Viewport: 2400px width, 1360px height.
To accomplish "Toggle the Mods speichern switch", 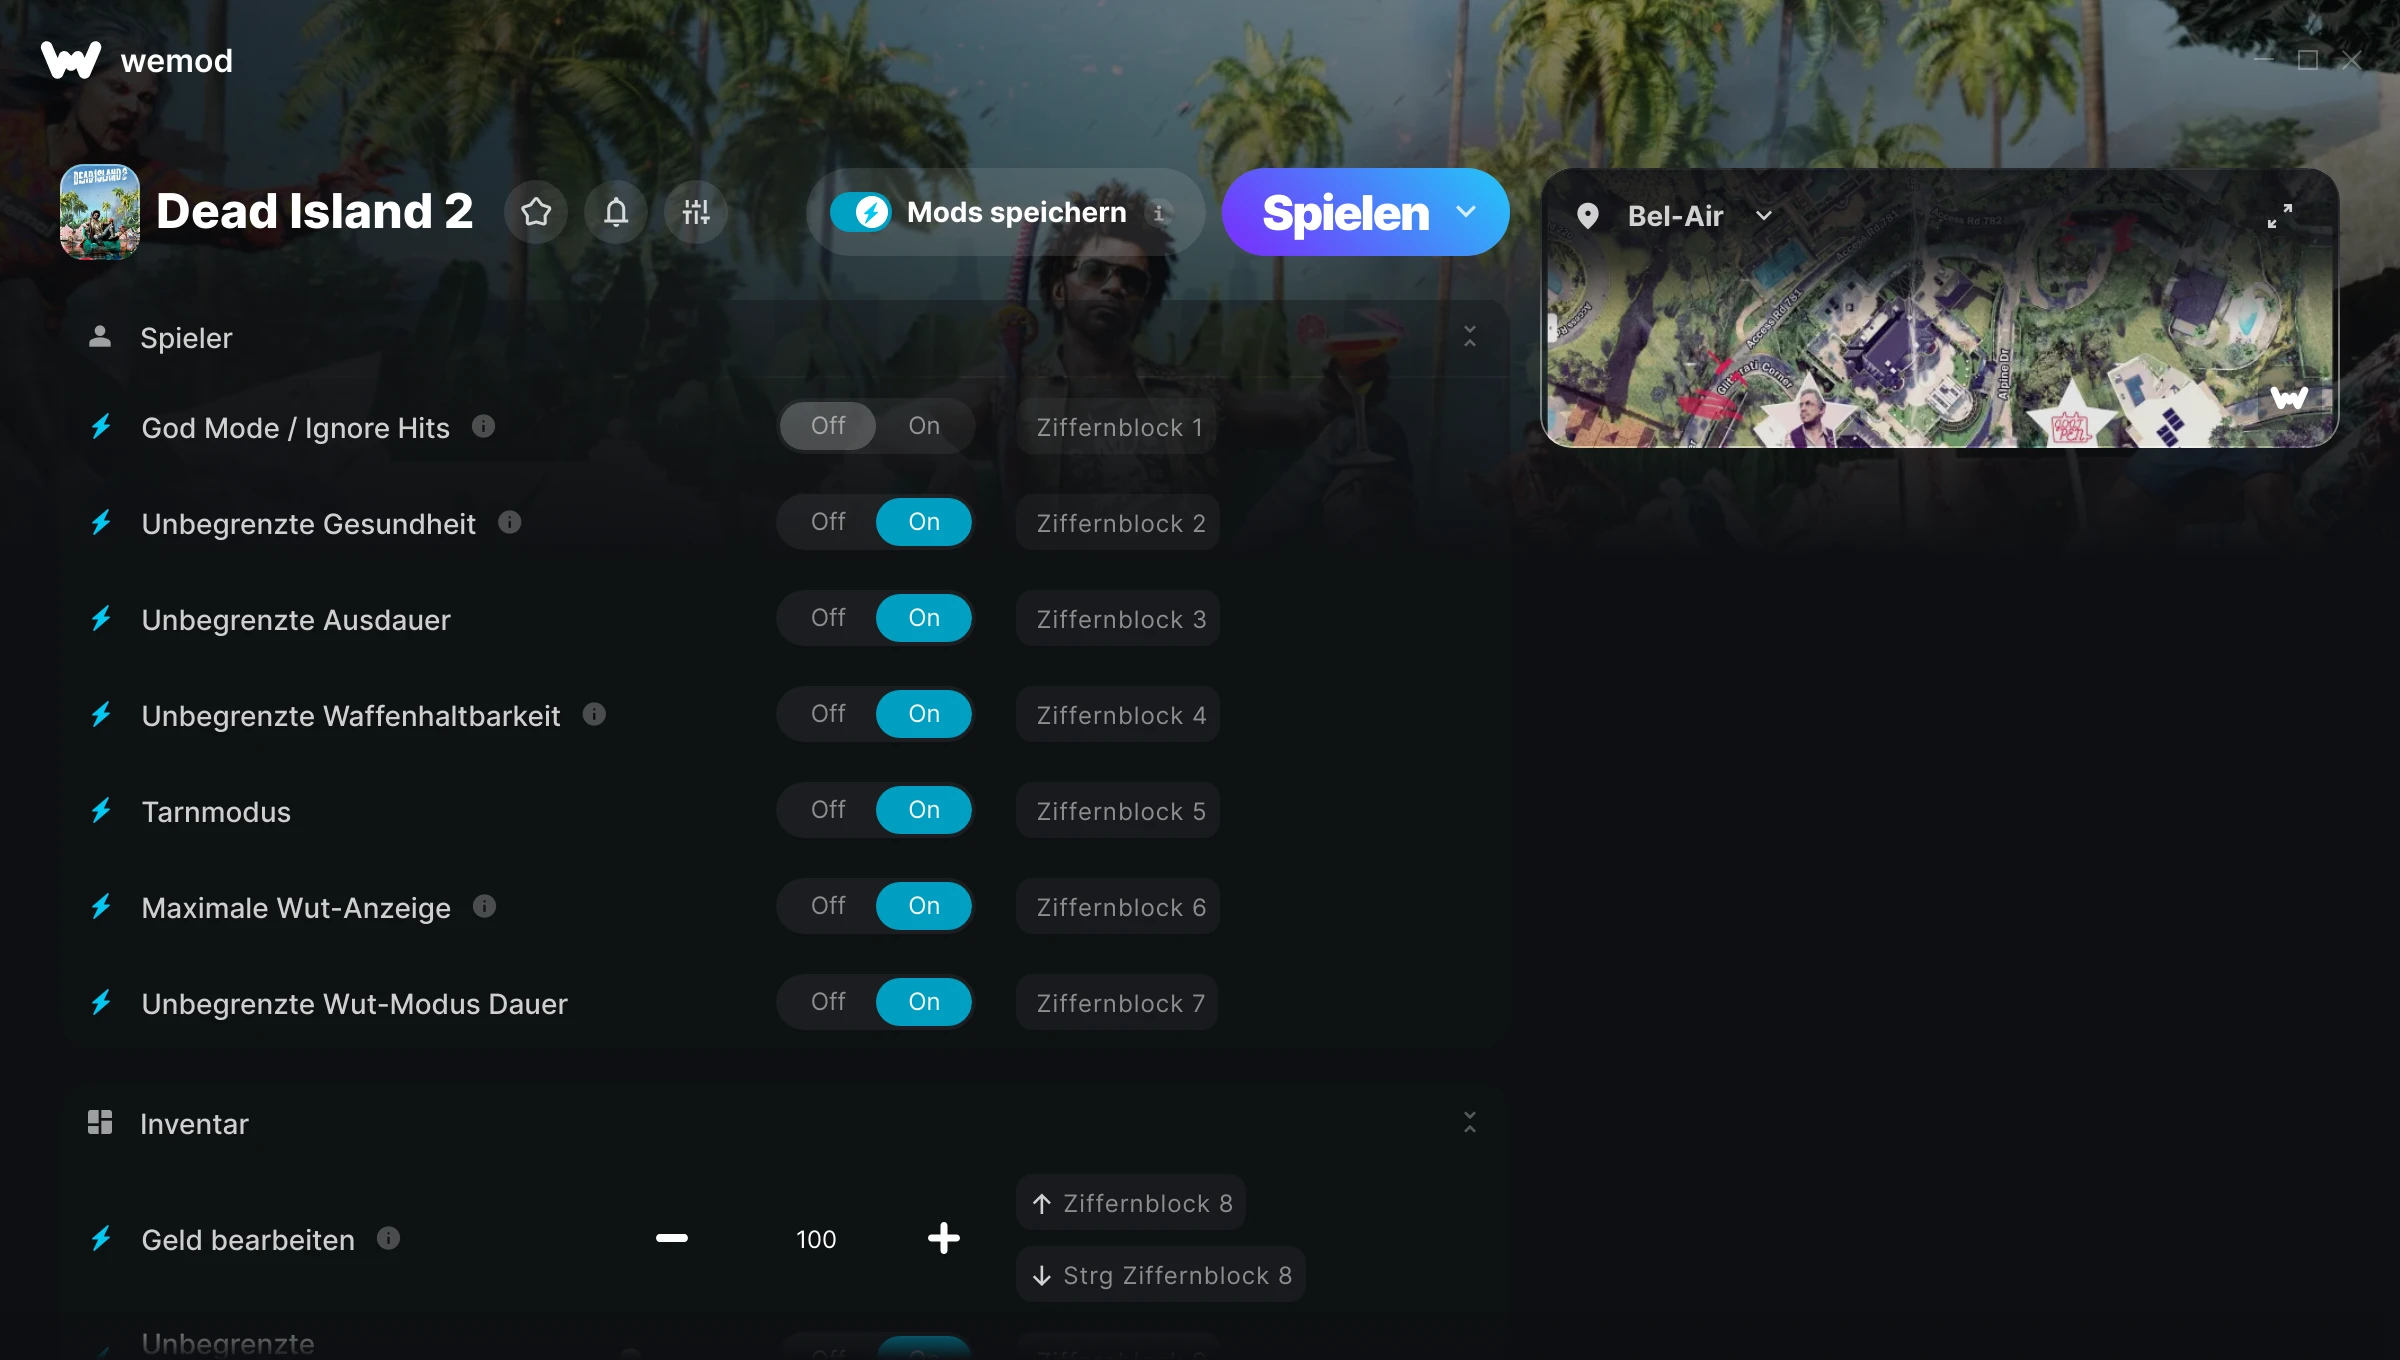I will [860, 212].
